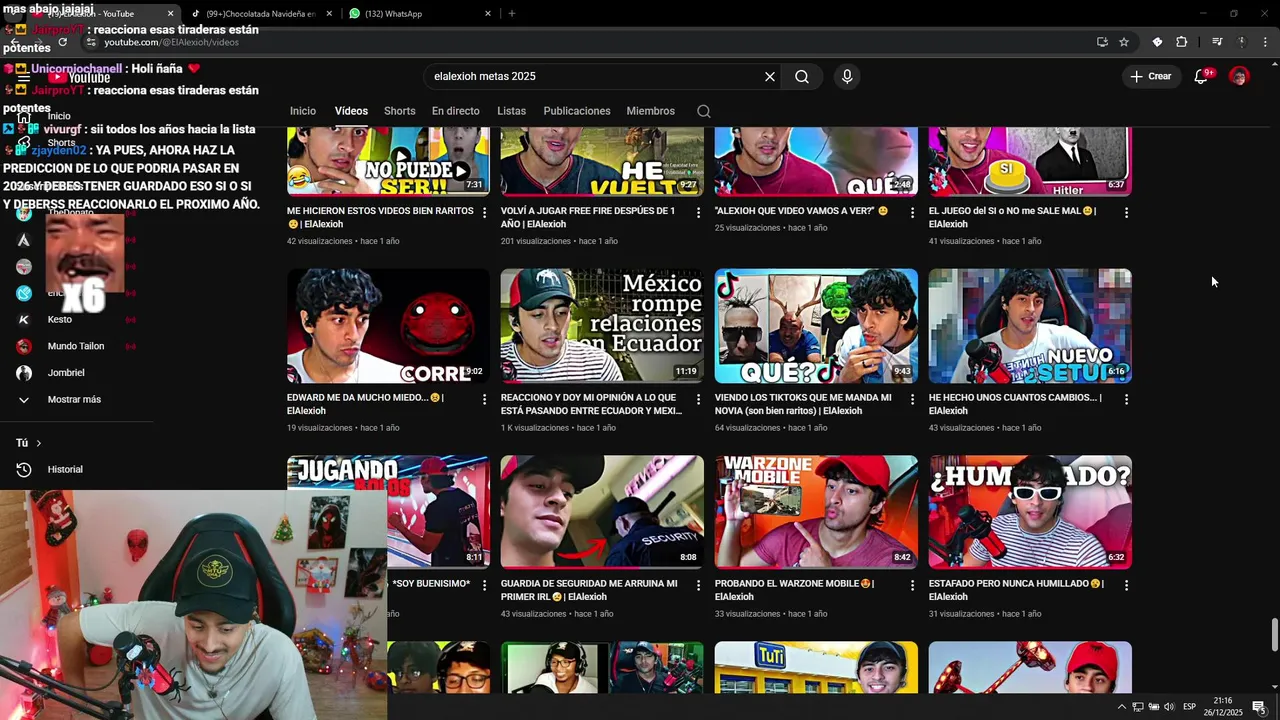
Task: Open the HE HECHO UNOS CUANTOS CAMBIOS title
Action: (x=1015, y=404)
